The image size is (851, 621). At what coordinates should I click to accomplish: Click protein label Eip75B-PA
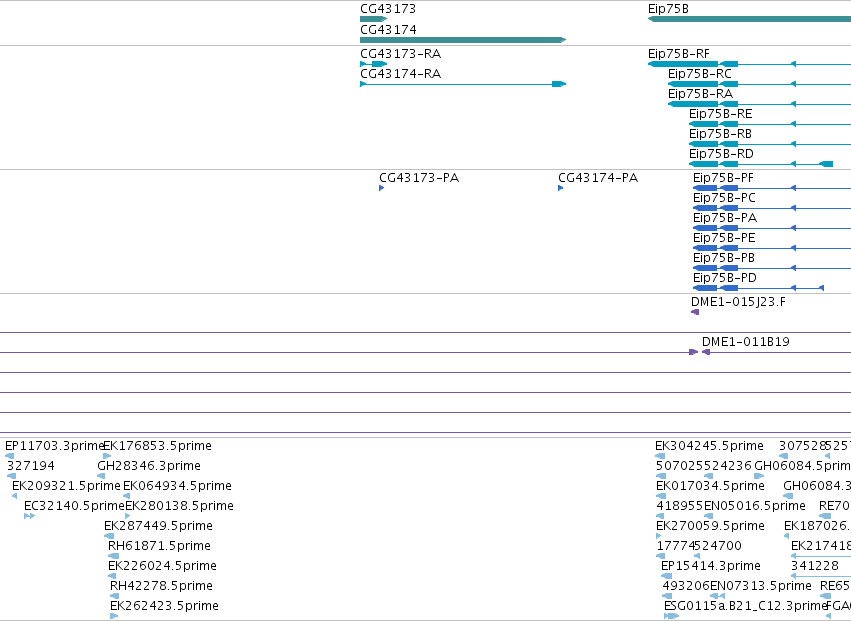[x=725, y=218]
